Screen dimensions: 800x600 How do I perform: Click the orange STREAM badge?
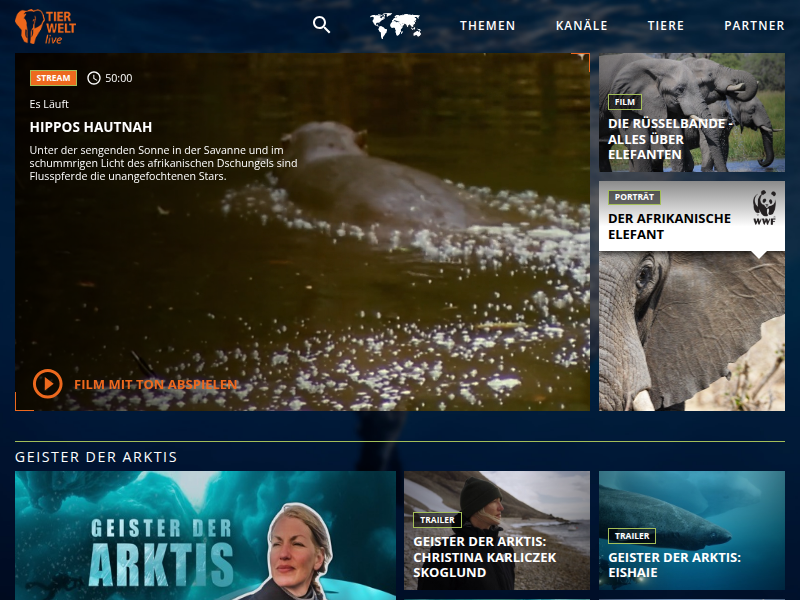pyautogui.click(x=53, y=78)
